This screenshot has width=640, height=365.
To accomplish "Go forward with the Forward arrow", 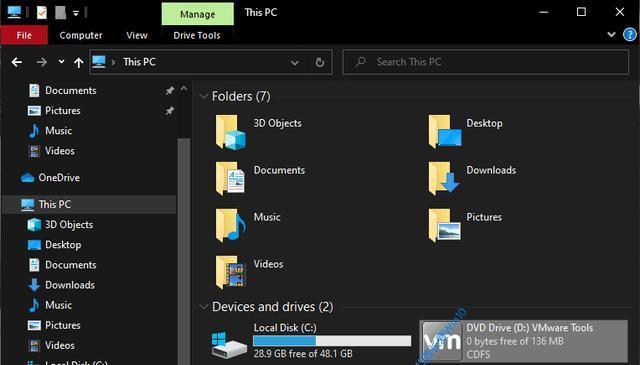I will point(41,62).
